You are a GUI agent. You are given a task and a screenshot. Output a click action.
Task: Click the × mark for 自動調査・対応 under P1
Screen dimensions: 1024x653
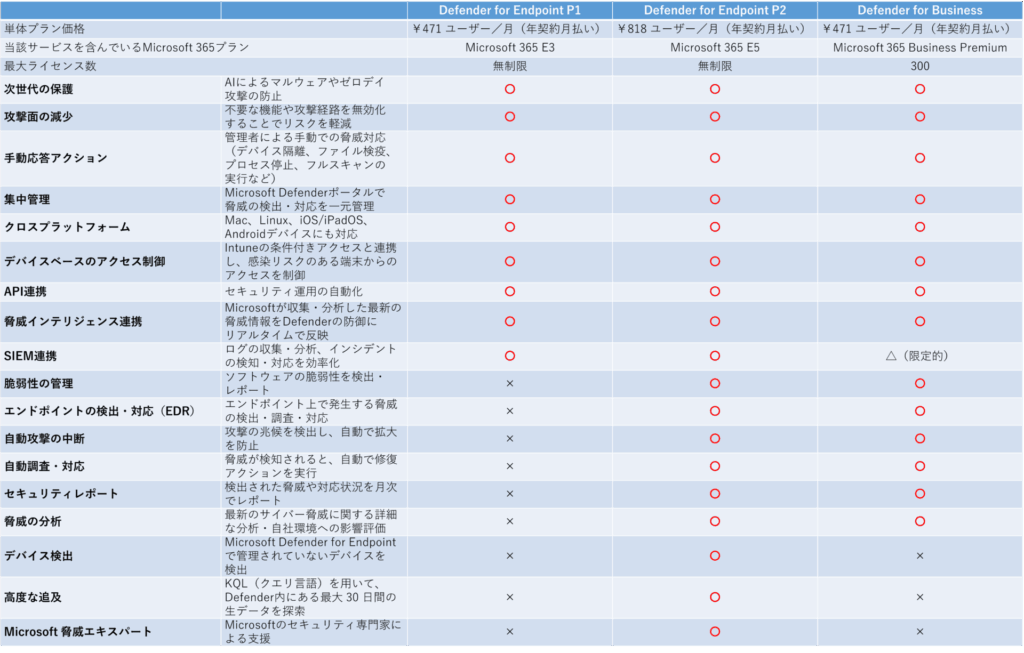point(510,466)
